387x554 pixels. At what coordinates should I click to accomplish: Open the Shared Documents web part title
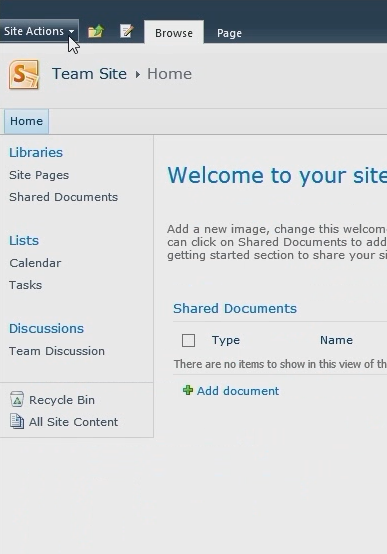[235, 308]
